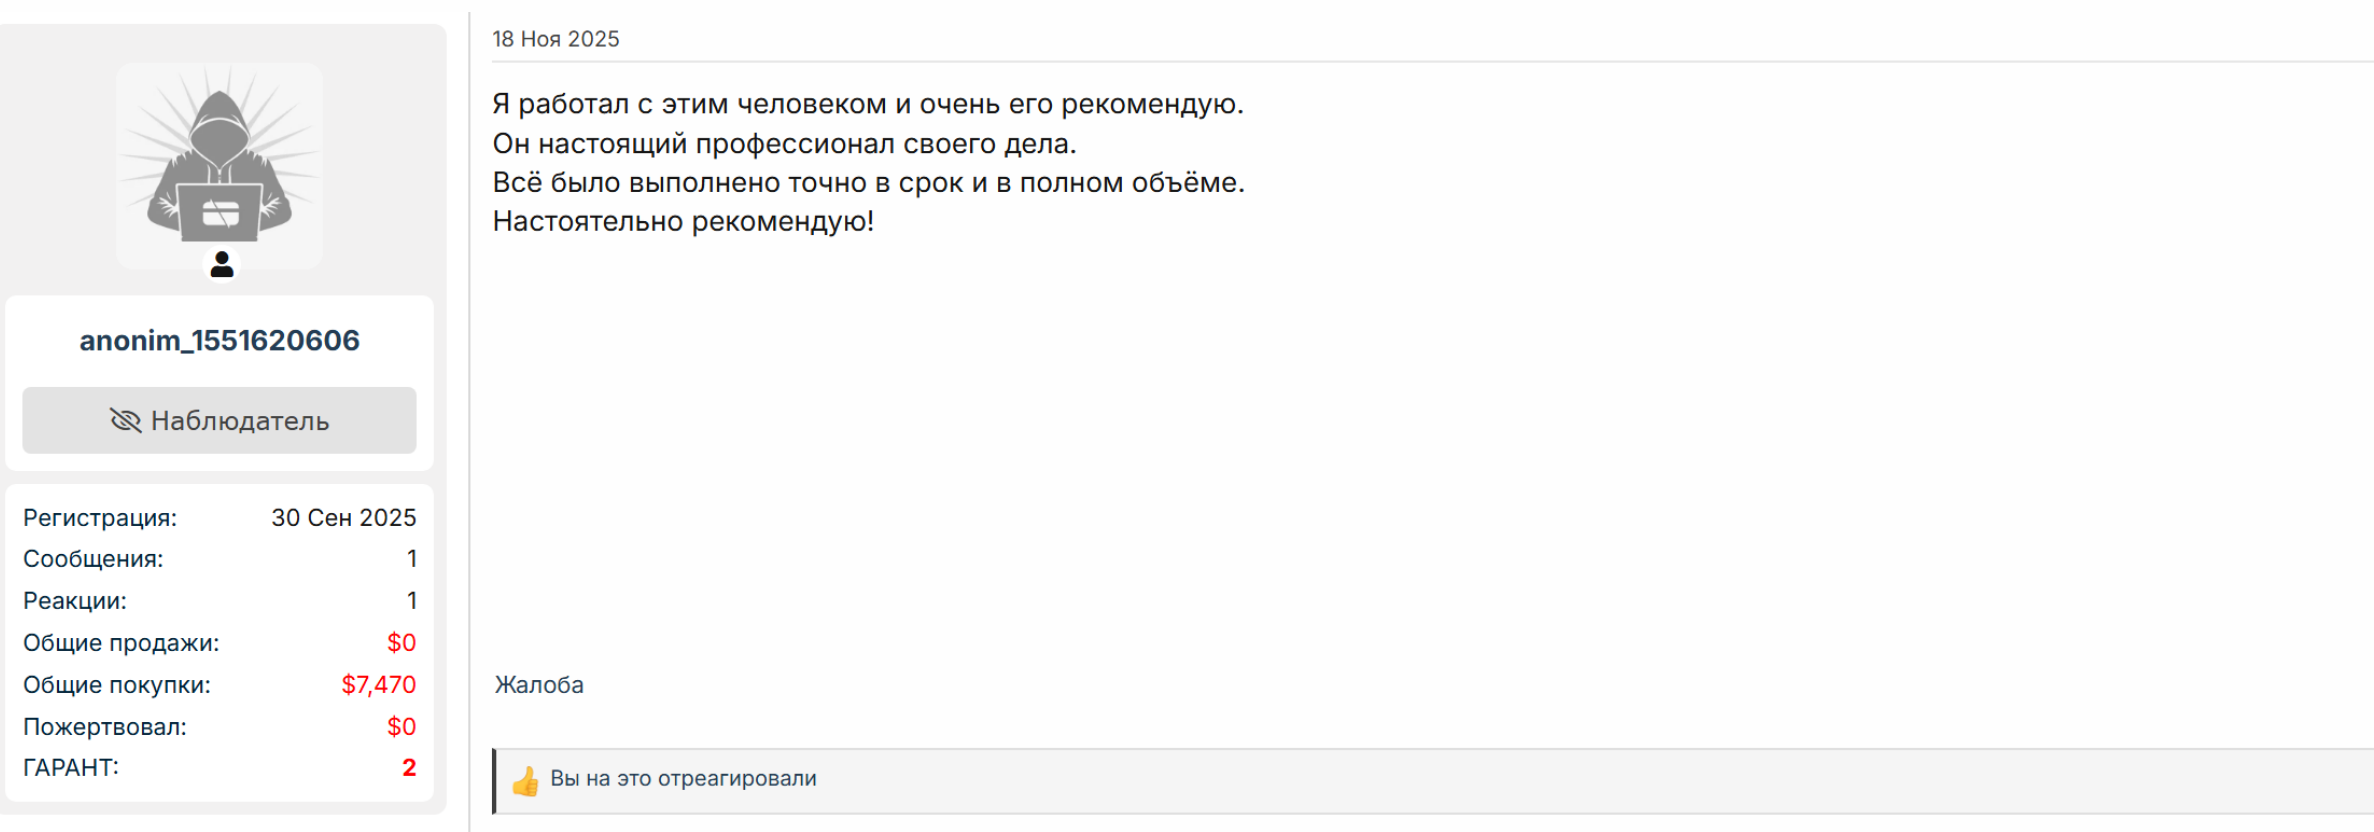2374x832 pixels.
Task: Click the crossed-out eye icon
Action: pyautogui.click(x=125, y=421)
